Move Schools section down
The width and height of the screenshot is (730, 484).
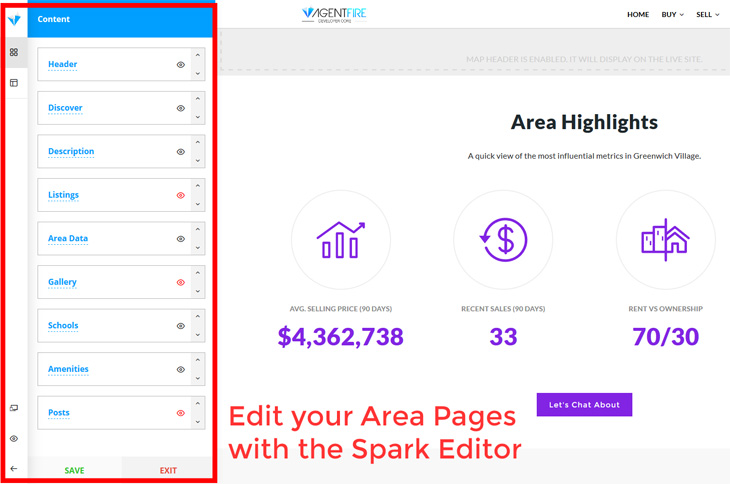tap(198, 334)
